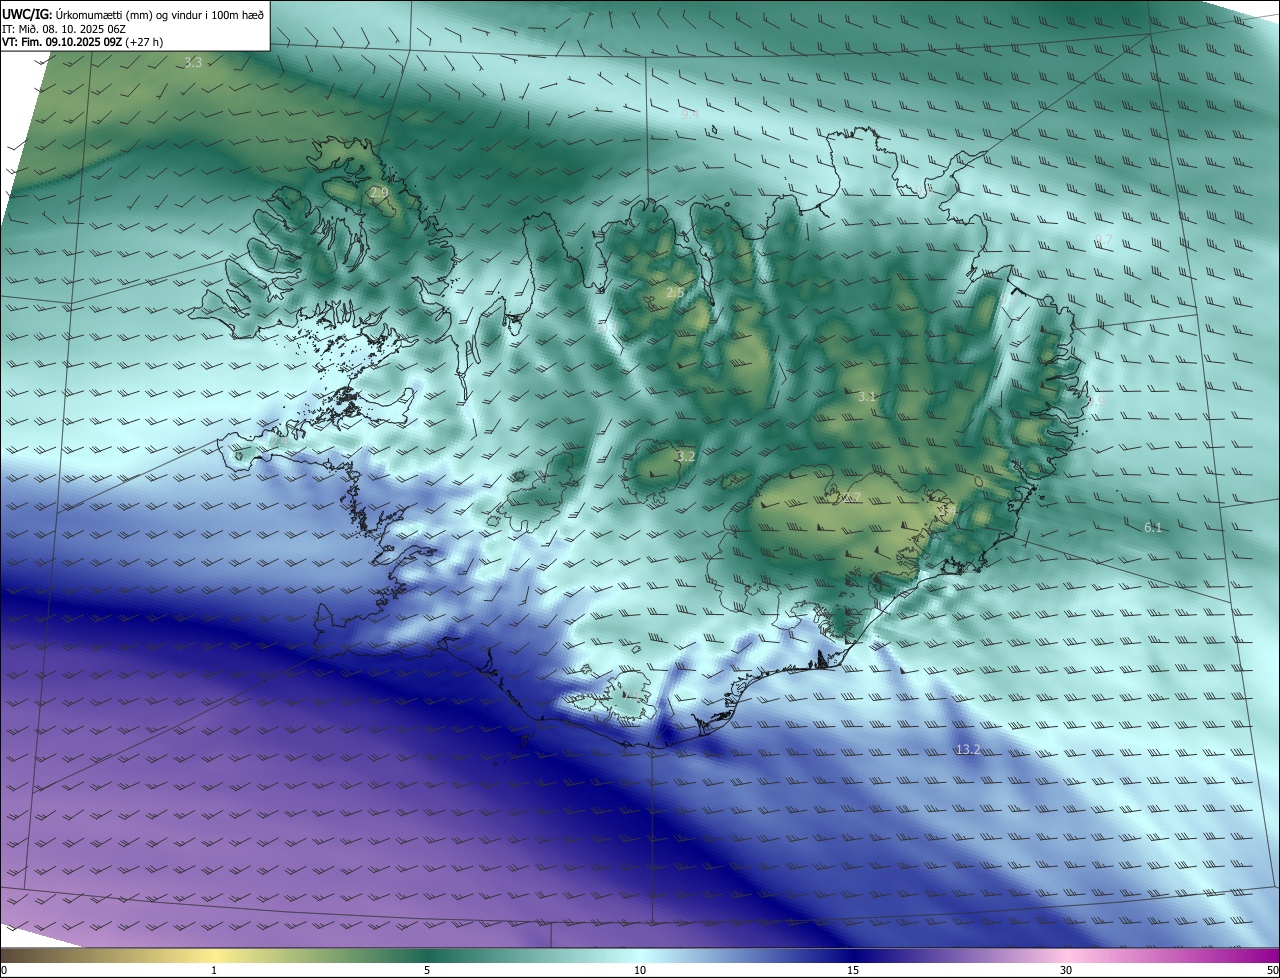Viewport: 1280px width, 978px height.
Task: Click the colorbar tick label 1
Action: 214,970
